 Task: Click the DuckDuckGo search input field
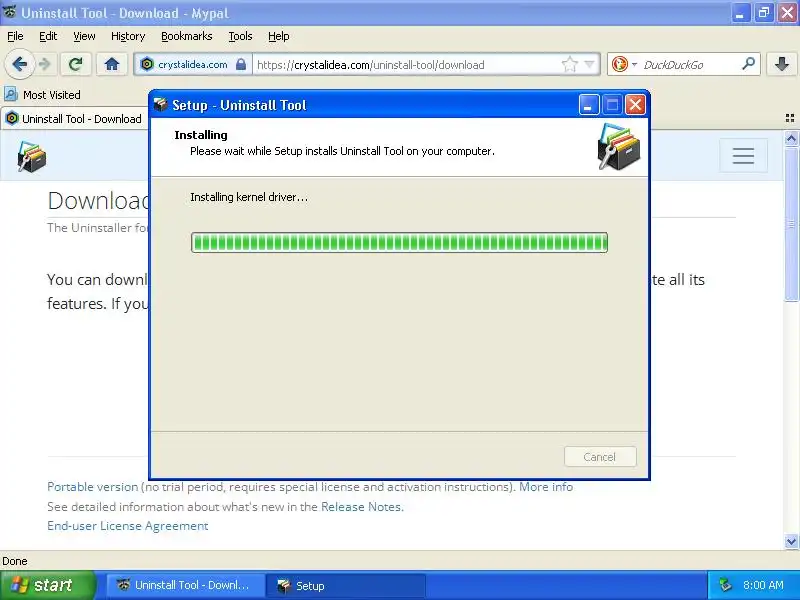(x=688, y=65)
